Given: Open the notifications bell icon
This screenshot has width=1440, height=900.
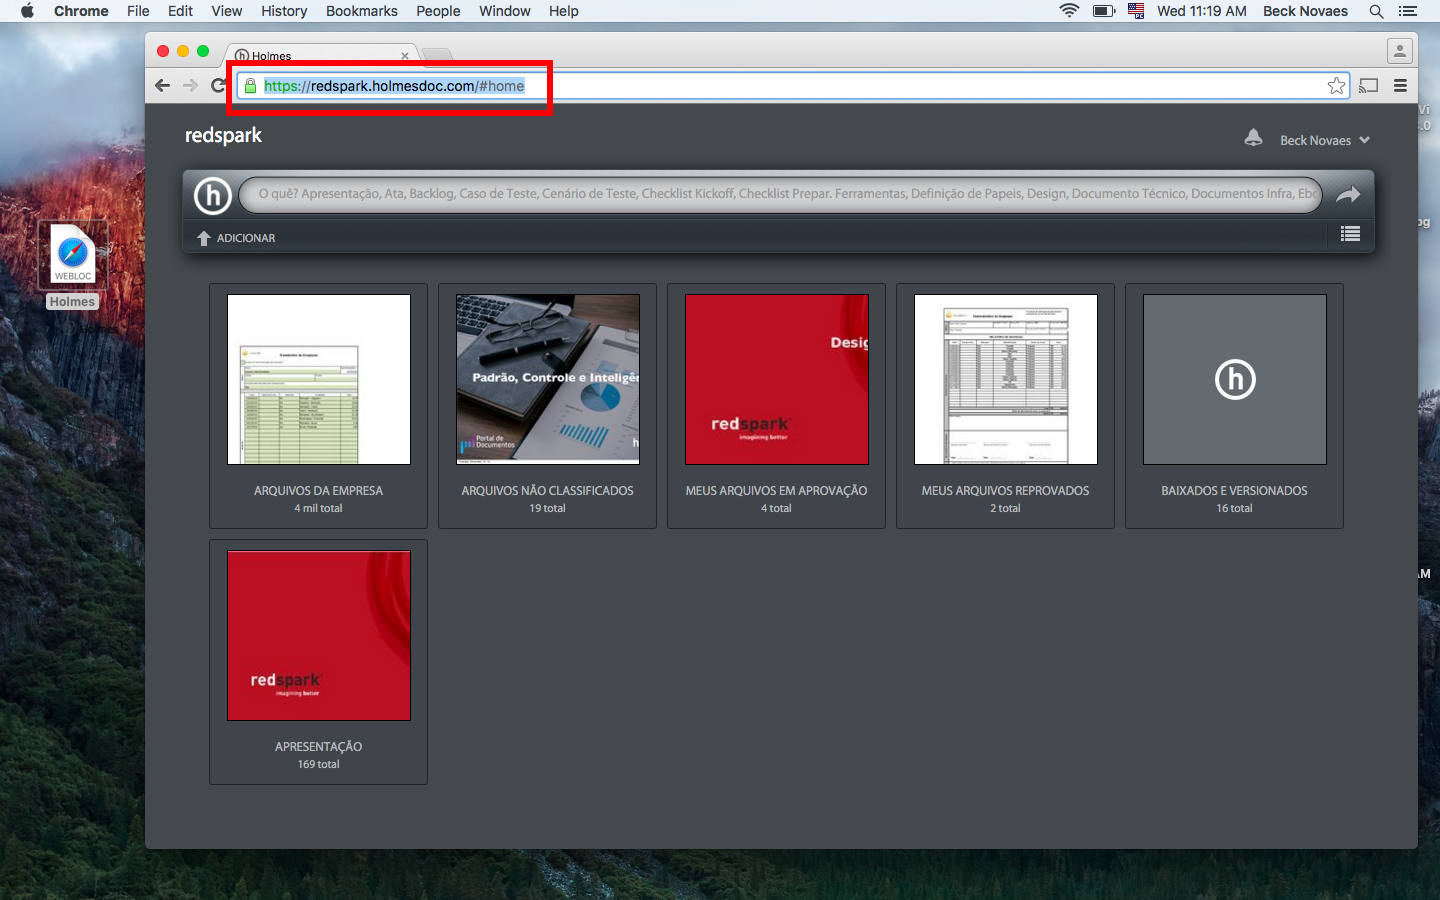Looking at the screenshot, I should (x=1253, y=139).
